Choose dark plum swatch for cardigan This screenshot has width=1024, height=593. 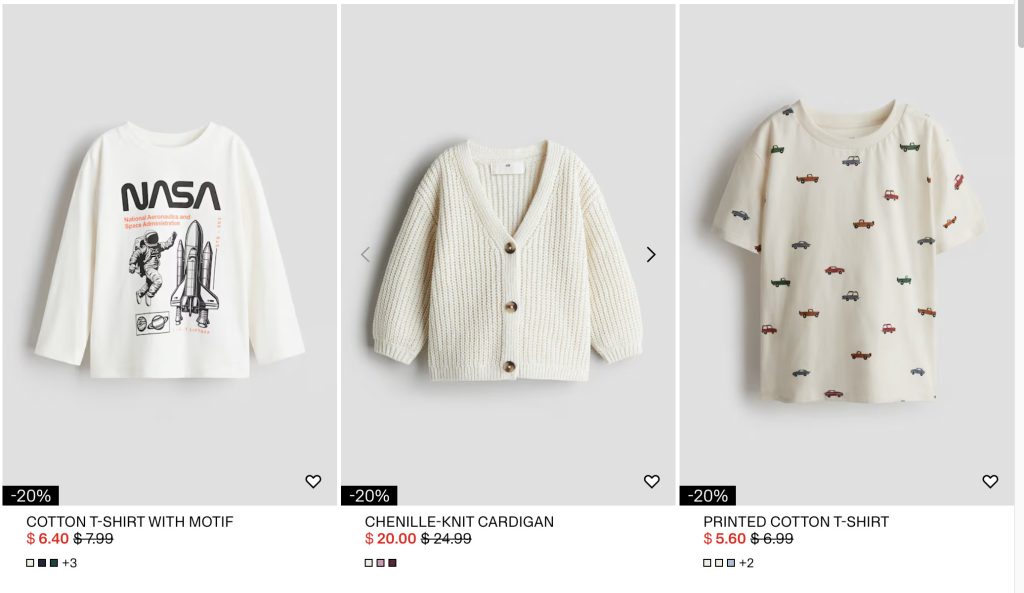click(x=392, y=563)
